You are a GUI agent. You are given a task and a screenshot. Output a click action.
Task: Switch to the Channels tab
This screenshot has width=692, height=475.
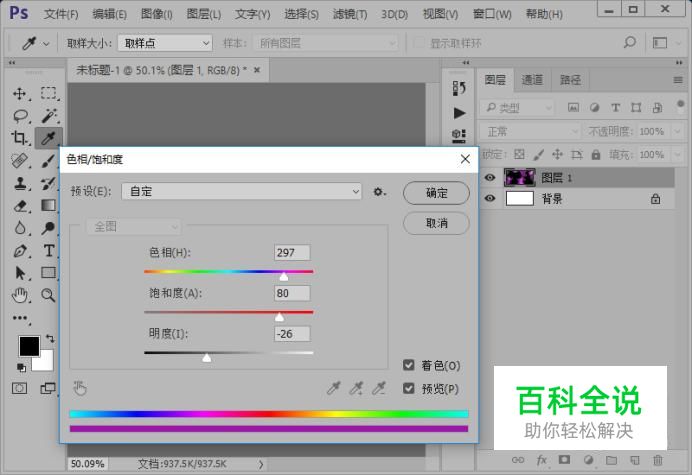tap(532, 80)
